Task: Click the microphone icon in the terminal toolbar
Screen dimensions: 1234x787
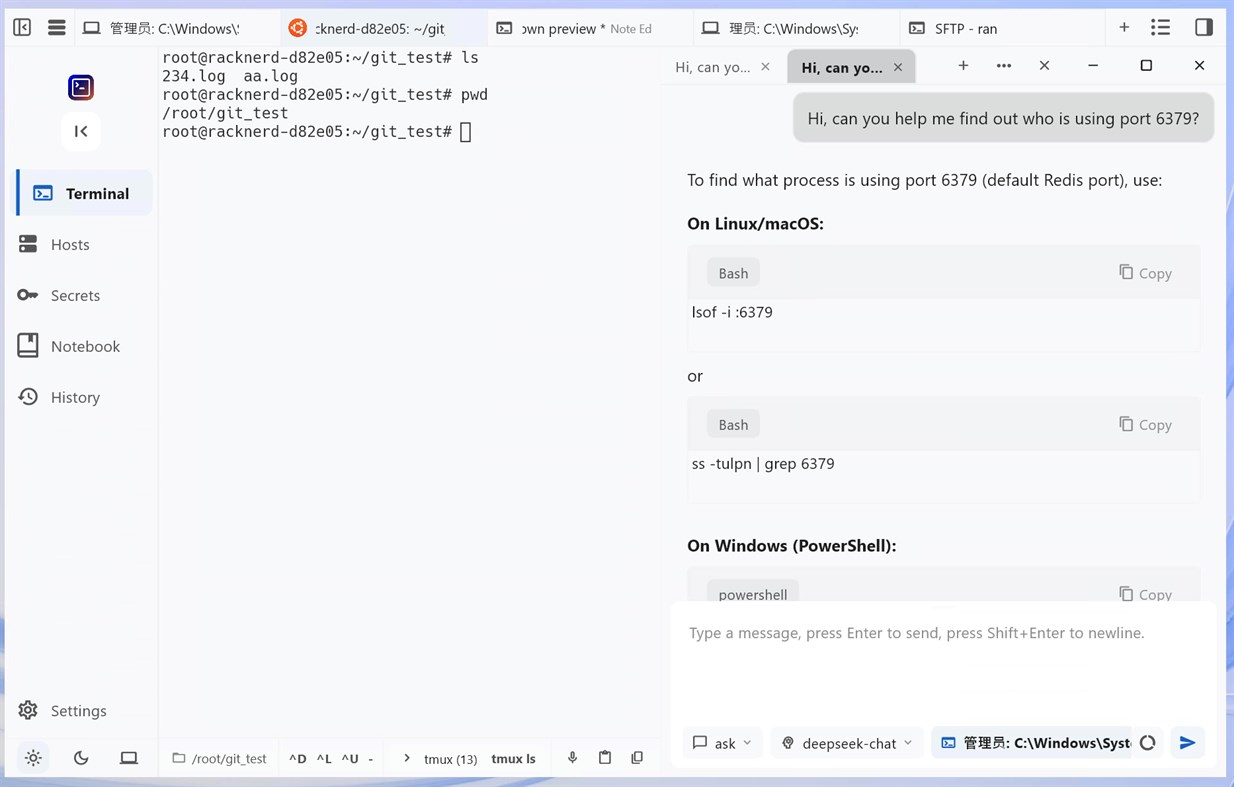Action: (x=573, y=758)
